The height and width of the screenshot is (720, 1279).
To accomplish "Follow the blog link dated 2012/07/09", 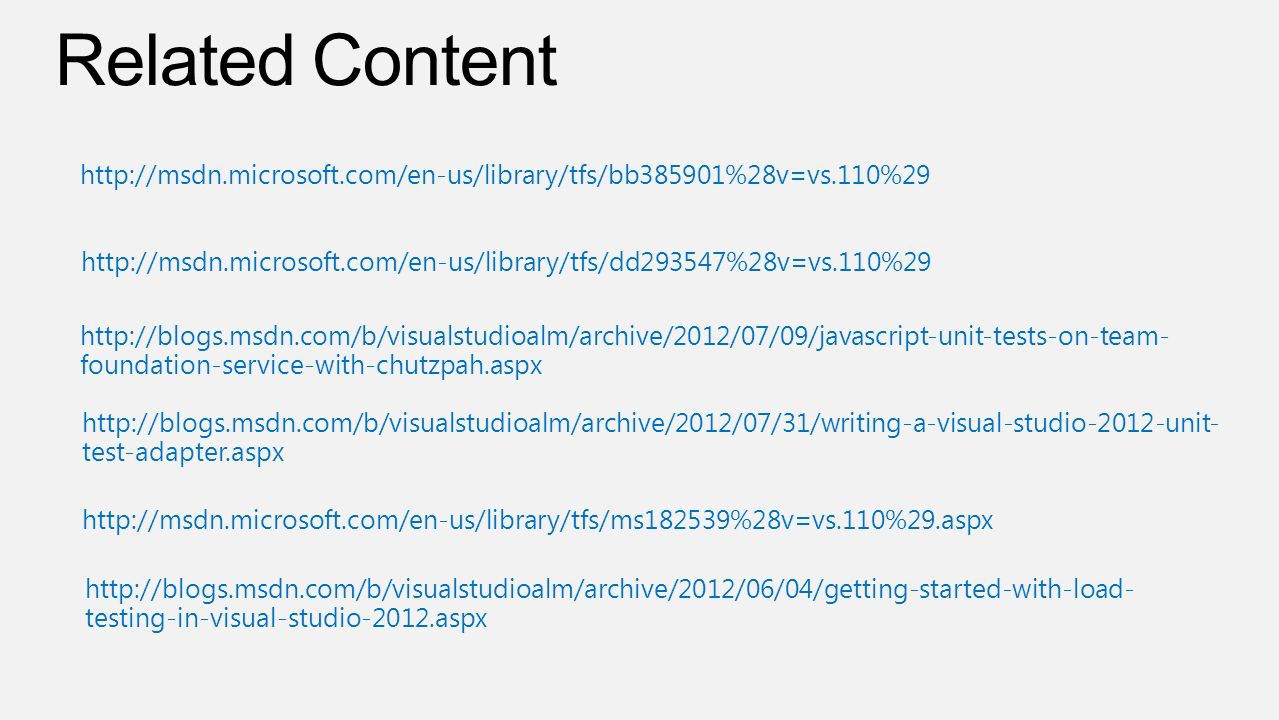I will click(623, 351).
